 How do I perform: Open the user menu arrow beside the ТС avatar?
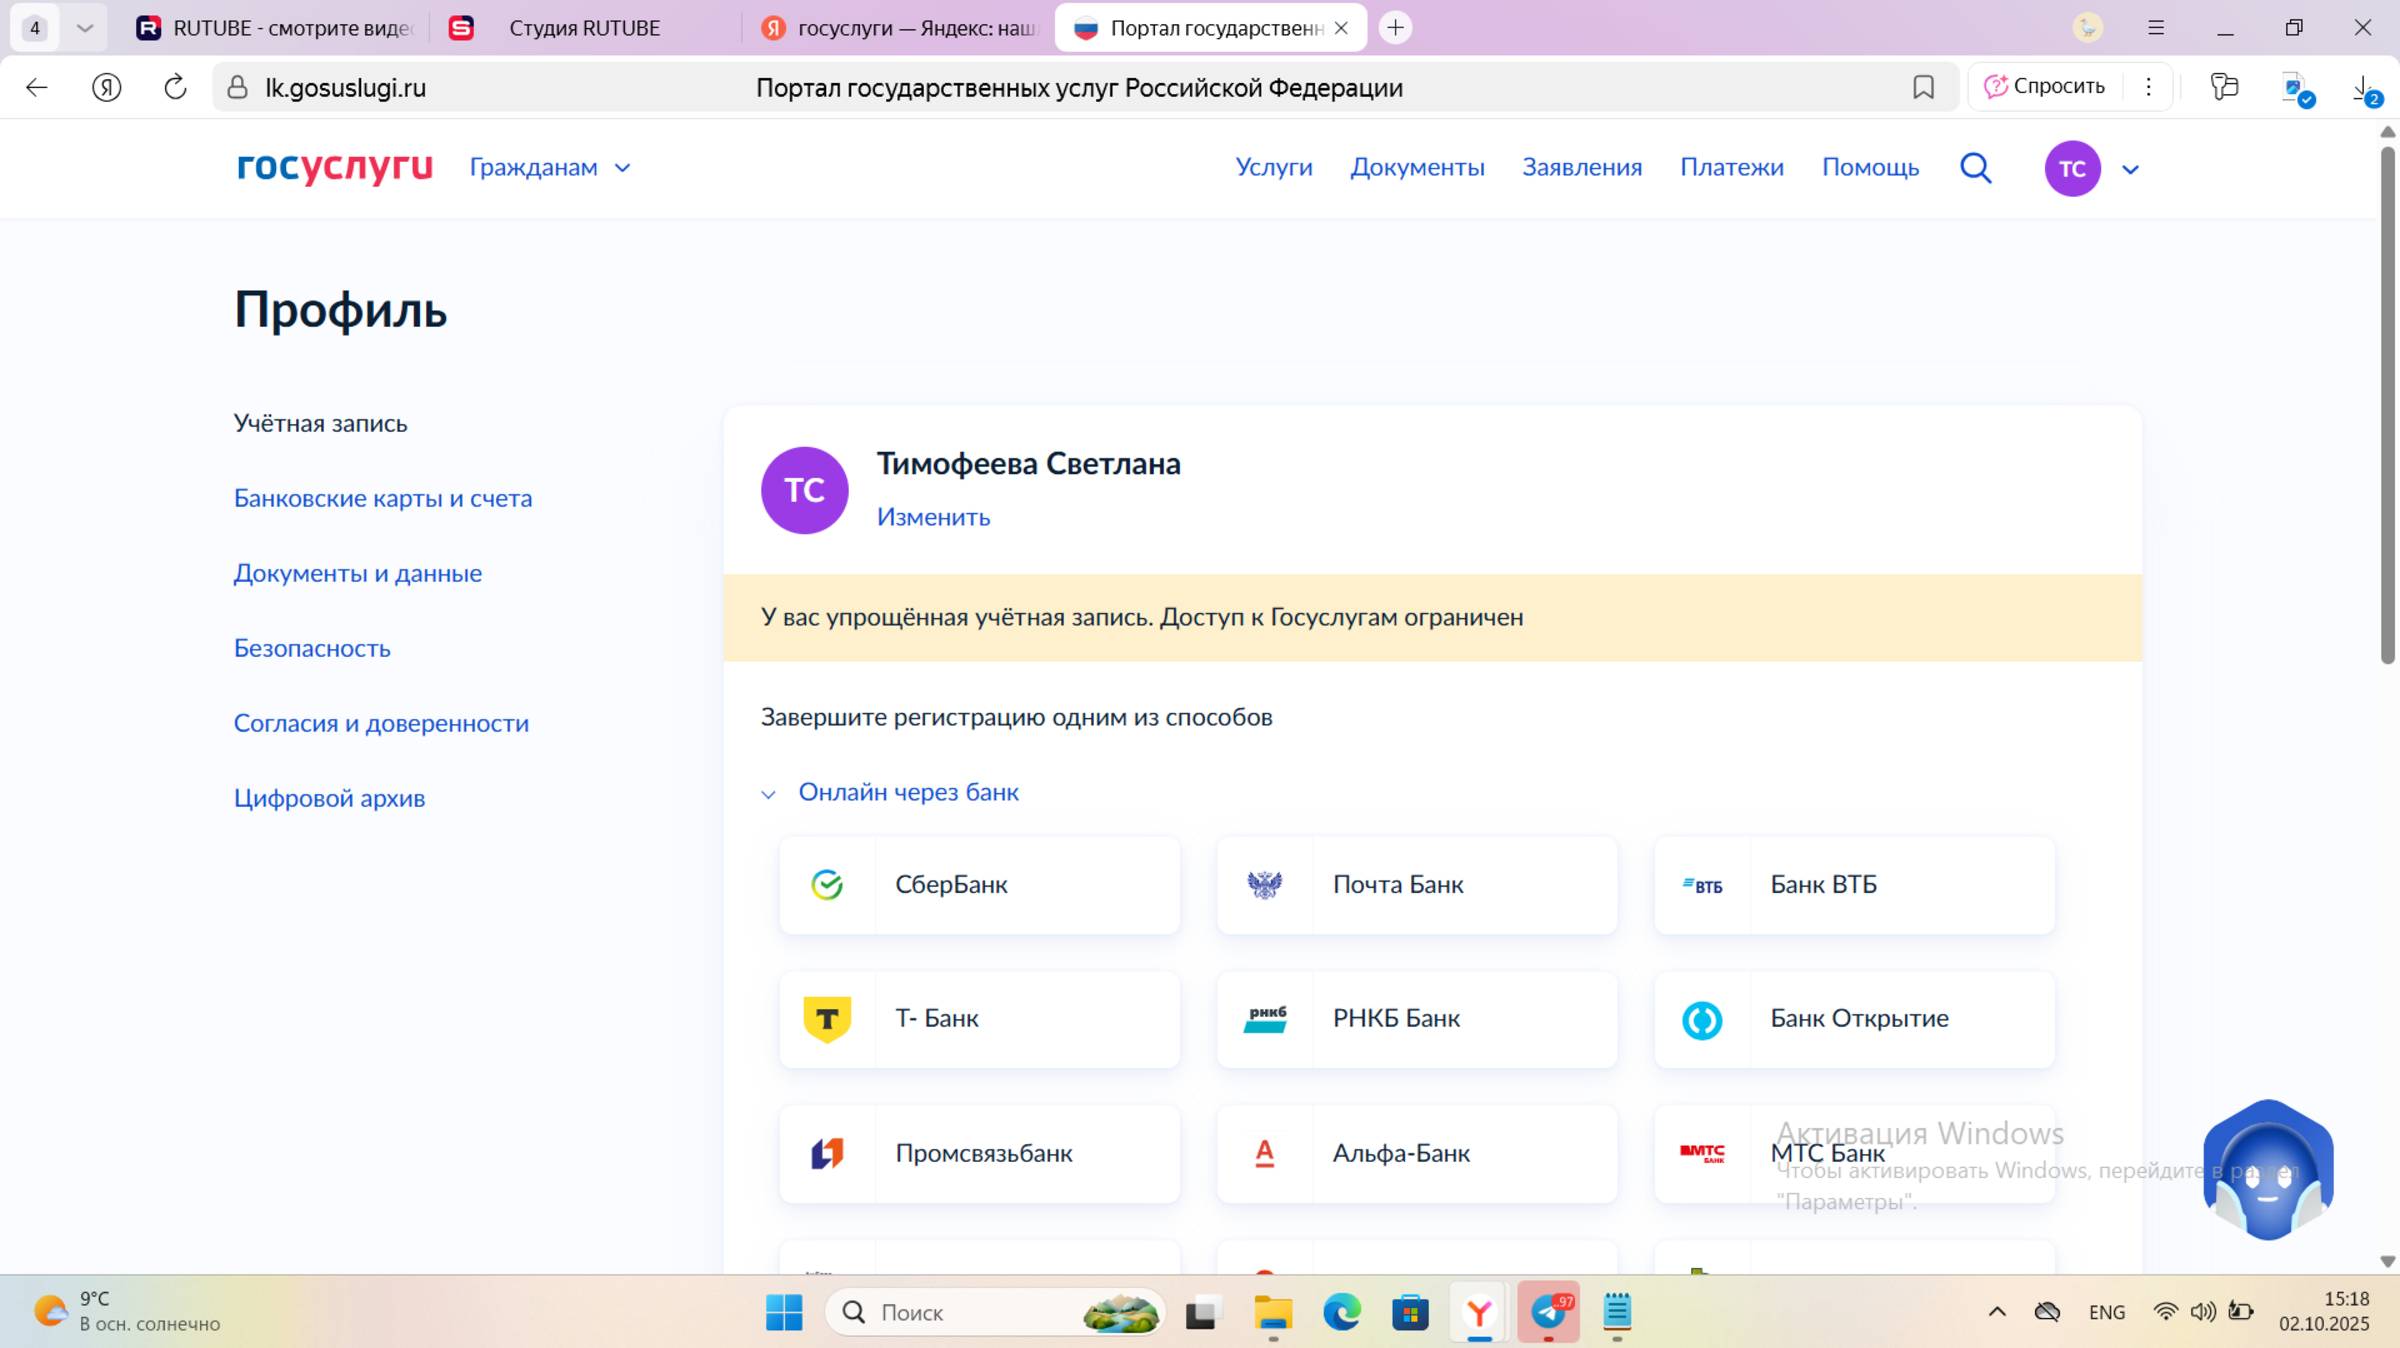(2130, 170)
